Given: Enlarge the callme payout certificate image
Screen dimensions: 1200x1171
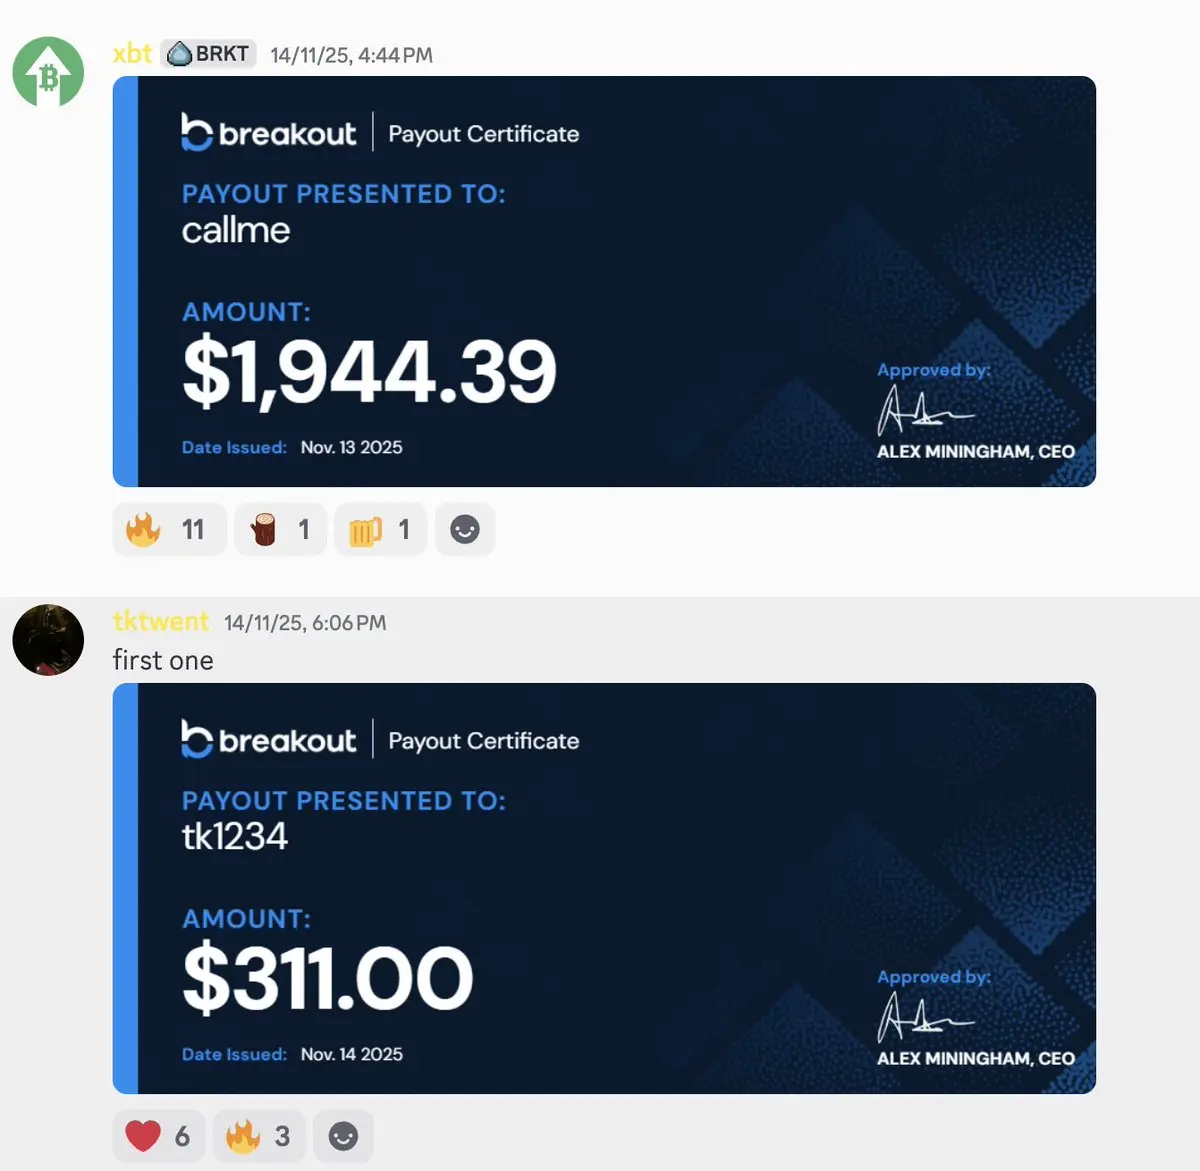Looking at the screenshot, I should [x=604, y=281].
